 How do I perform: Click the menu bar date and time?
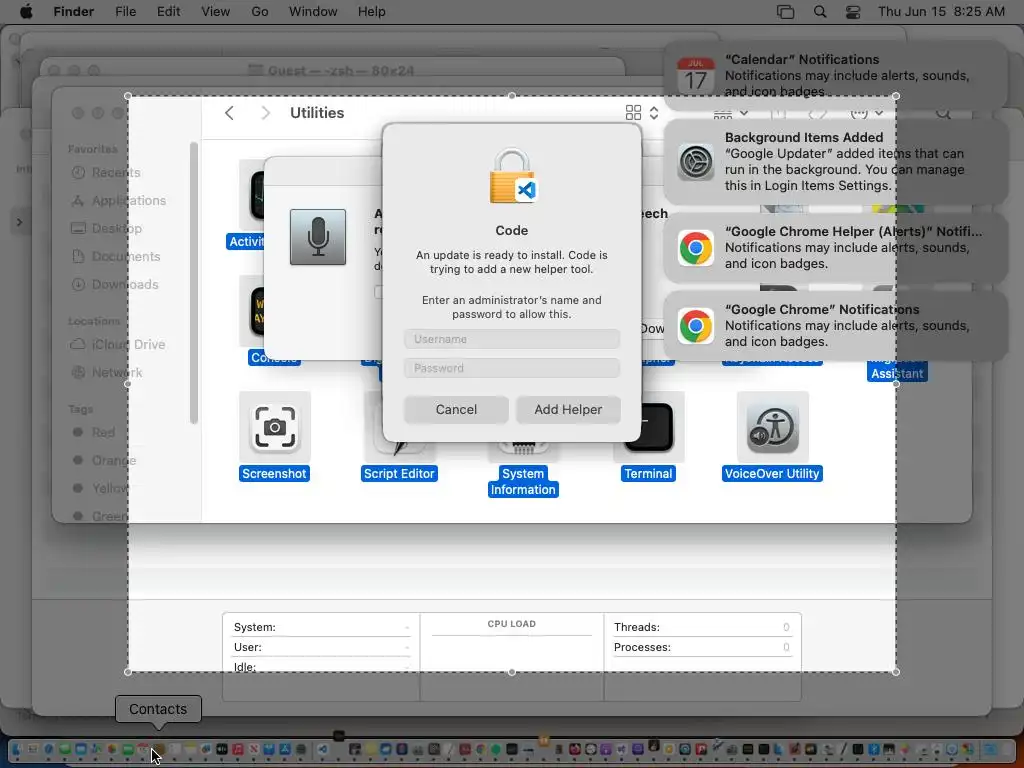click(941, 12)
